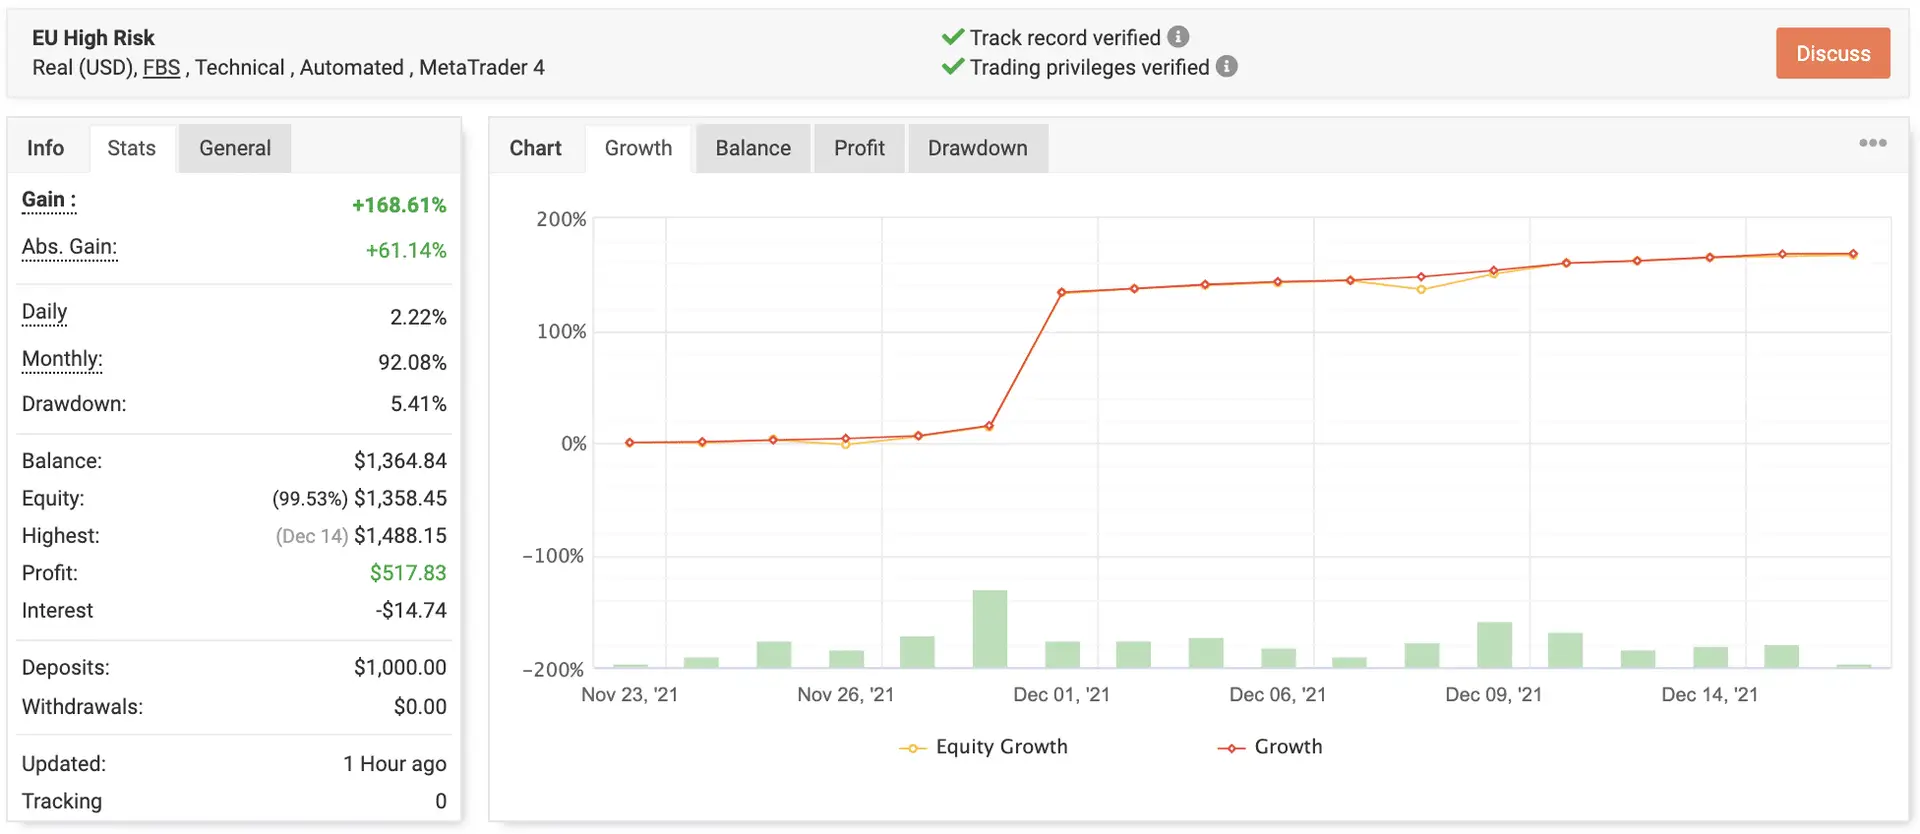
Task: Toggle Growth series in chart legend
Action: pos(1270,747)
